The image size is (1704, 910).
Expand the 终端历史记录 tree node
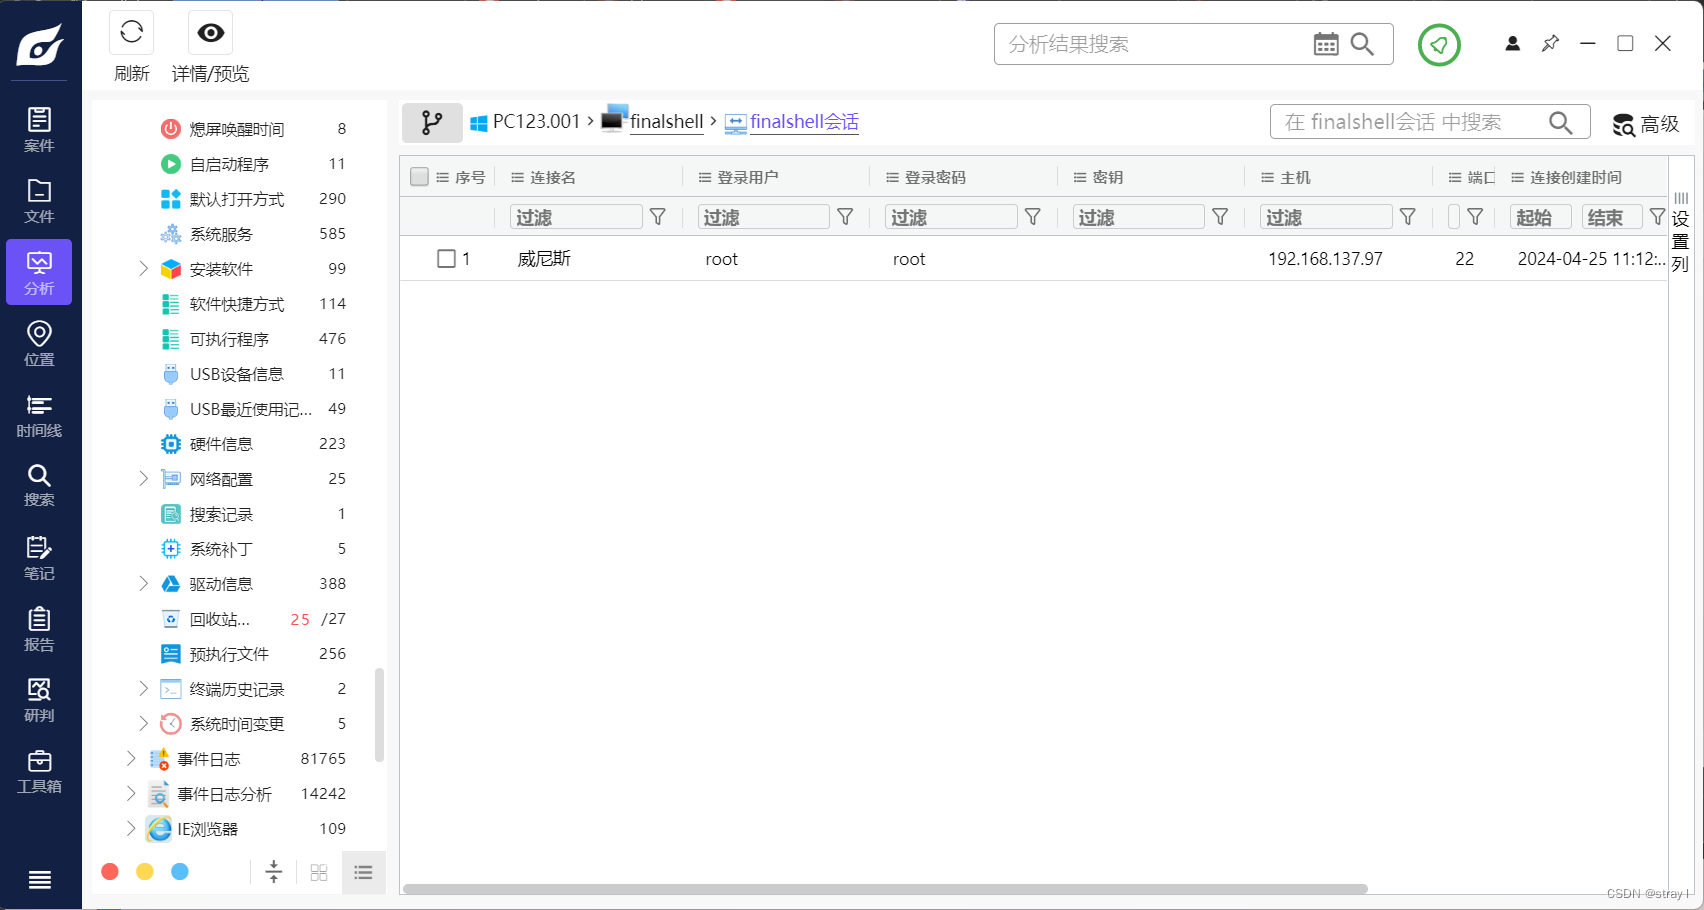click(x=143, y=688)
